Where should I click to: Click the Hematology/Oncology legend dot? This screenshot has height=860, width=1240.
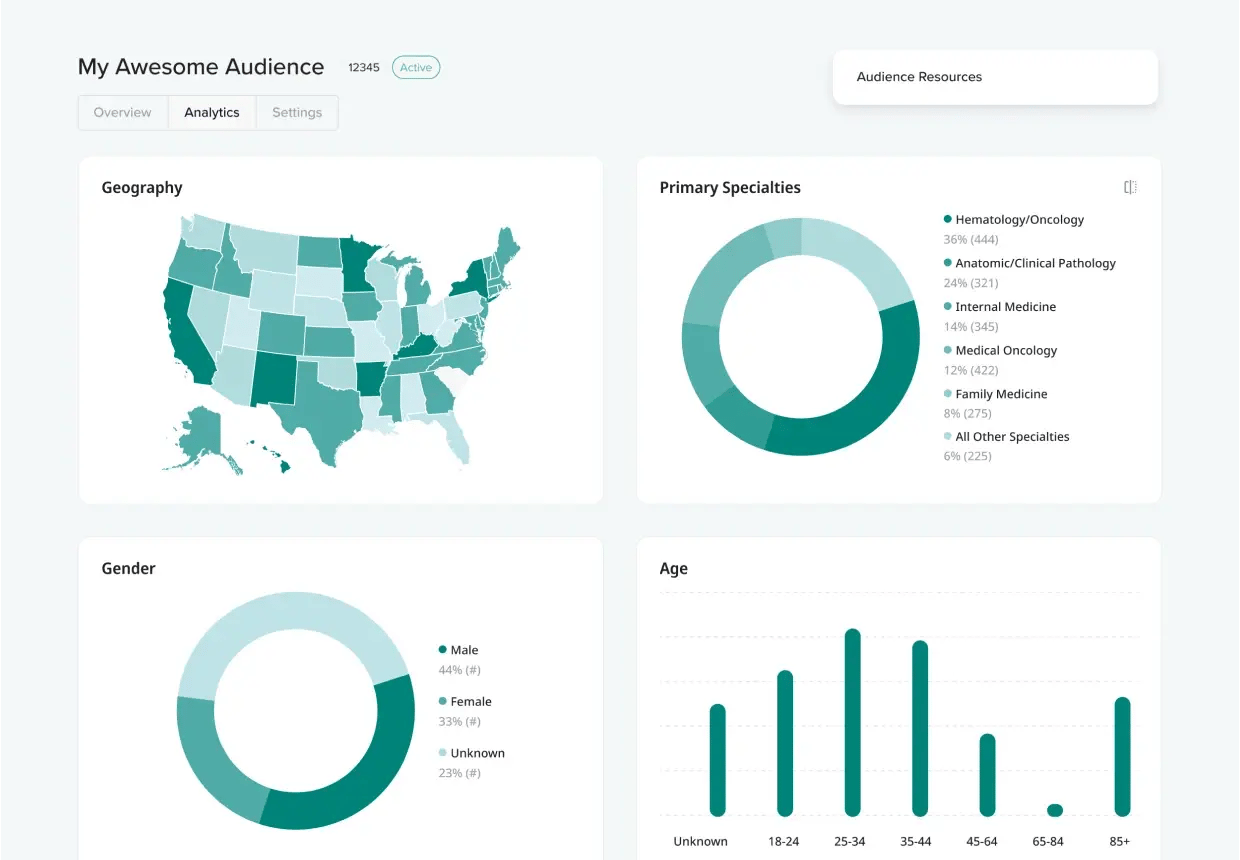tap(946, 219)
